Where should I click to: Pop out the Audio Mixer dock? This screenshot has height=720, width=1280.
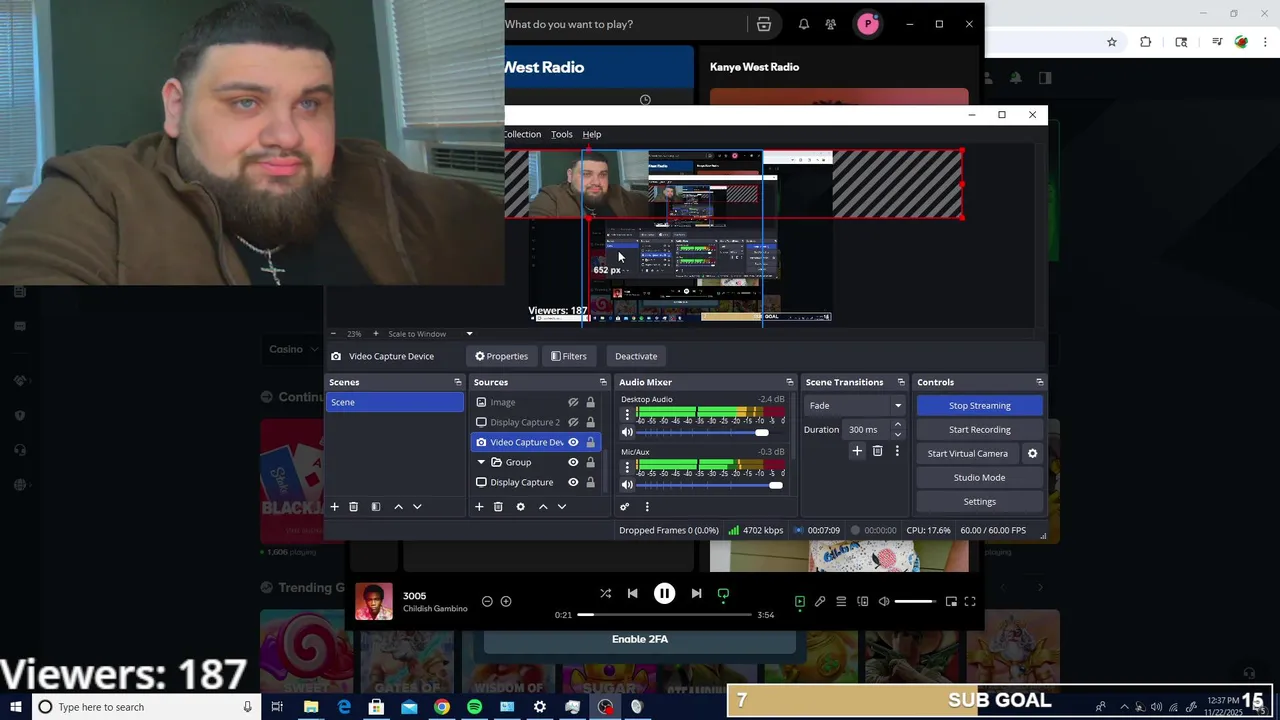[x=789, y=382]
